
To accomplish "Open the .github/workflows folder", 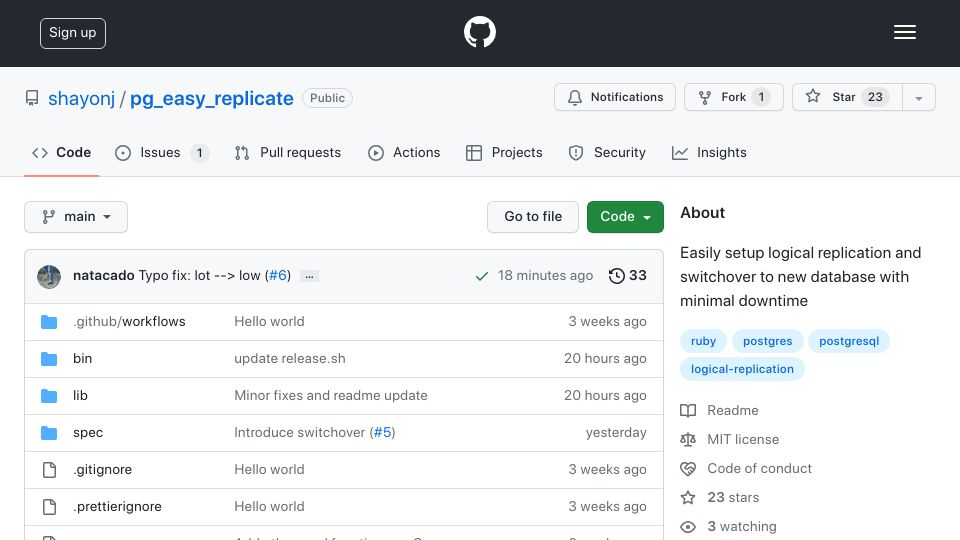I will 129,321.
